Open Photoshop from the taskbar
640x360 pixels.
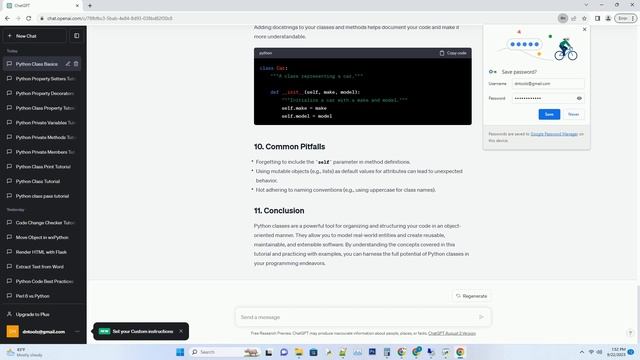(372, 352)
